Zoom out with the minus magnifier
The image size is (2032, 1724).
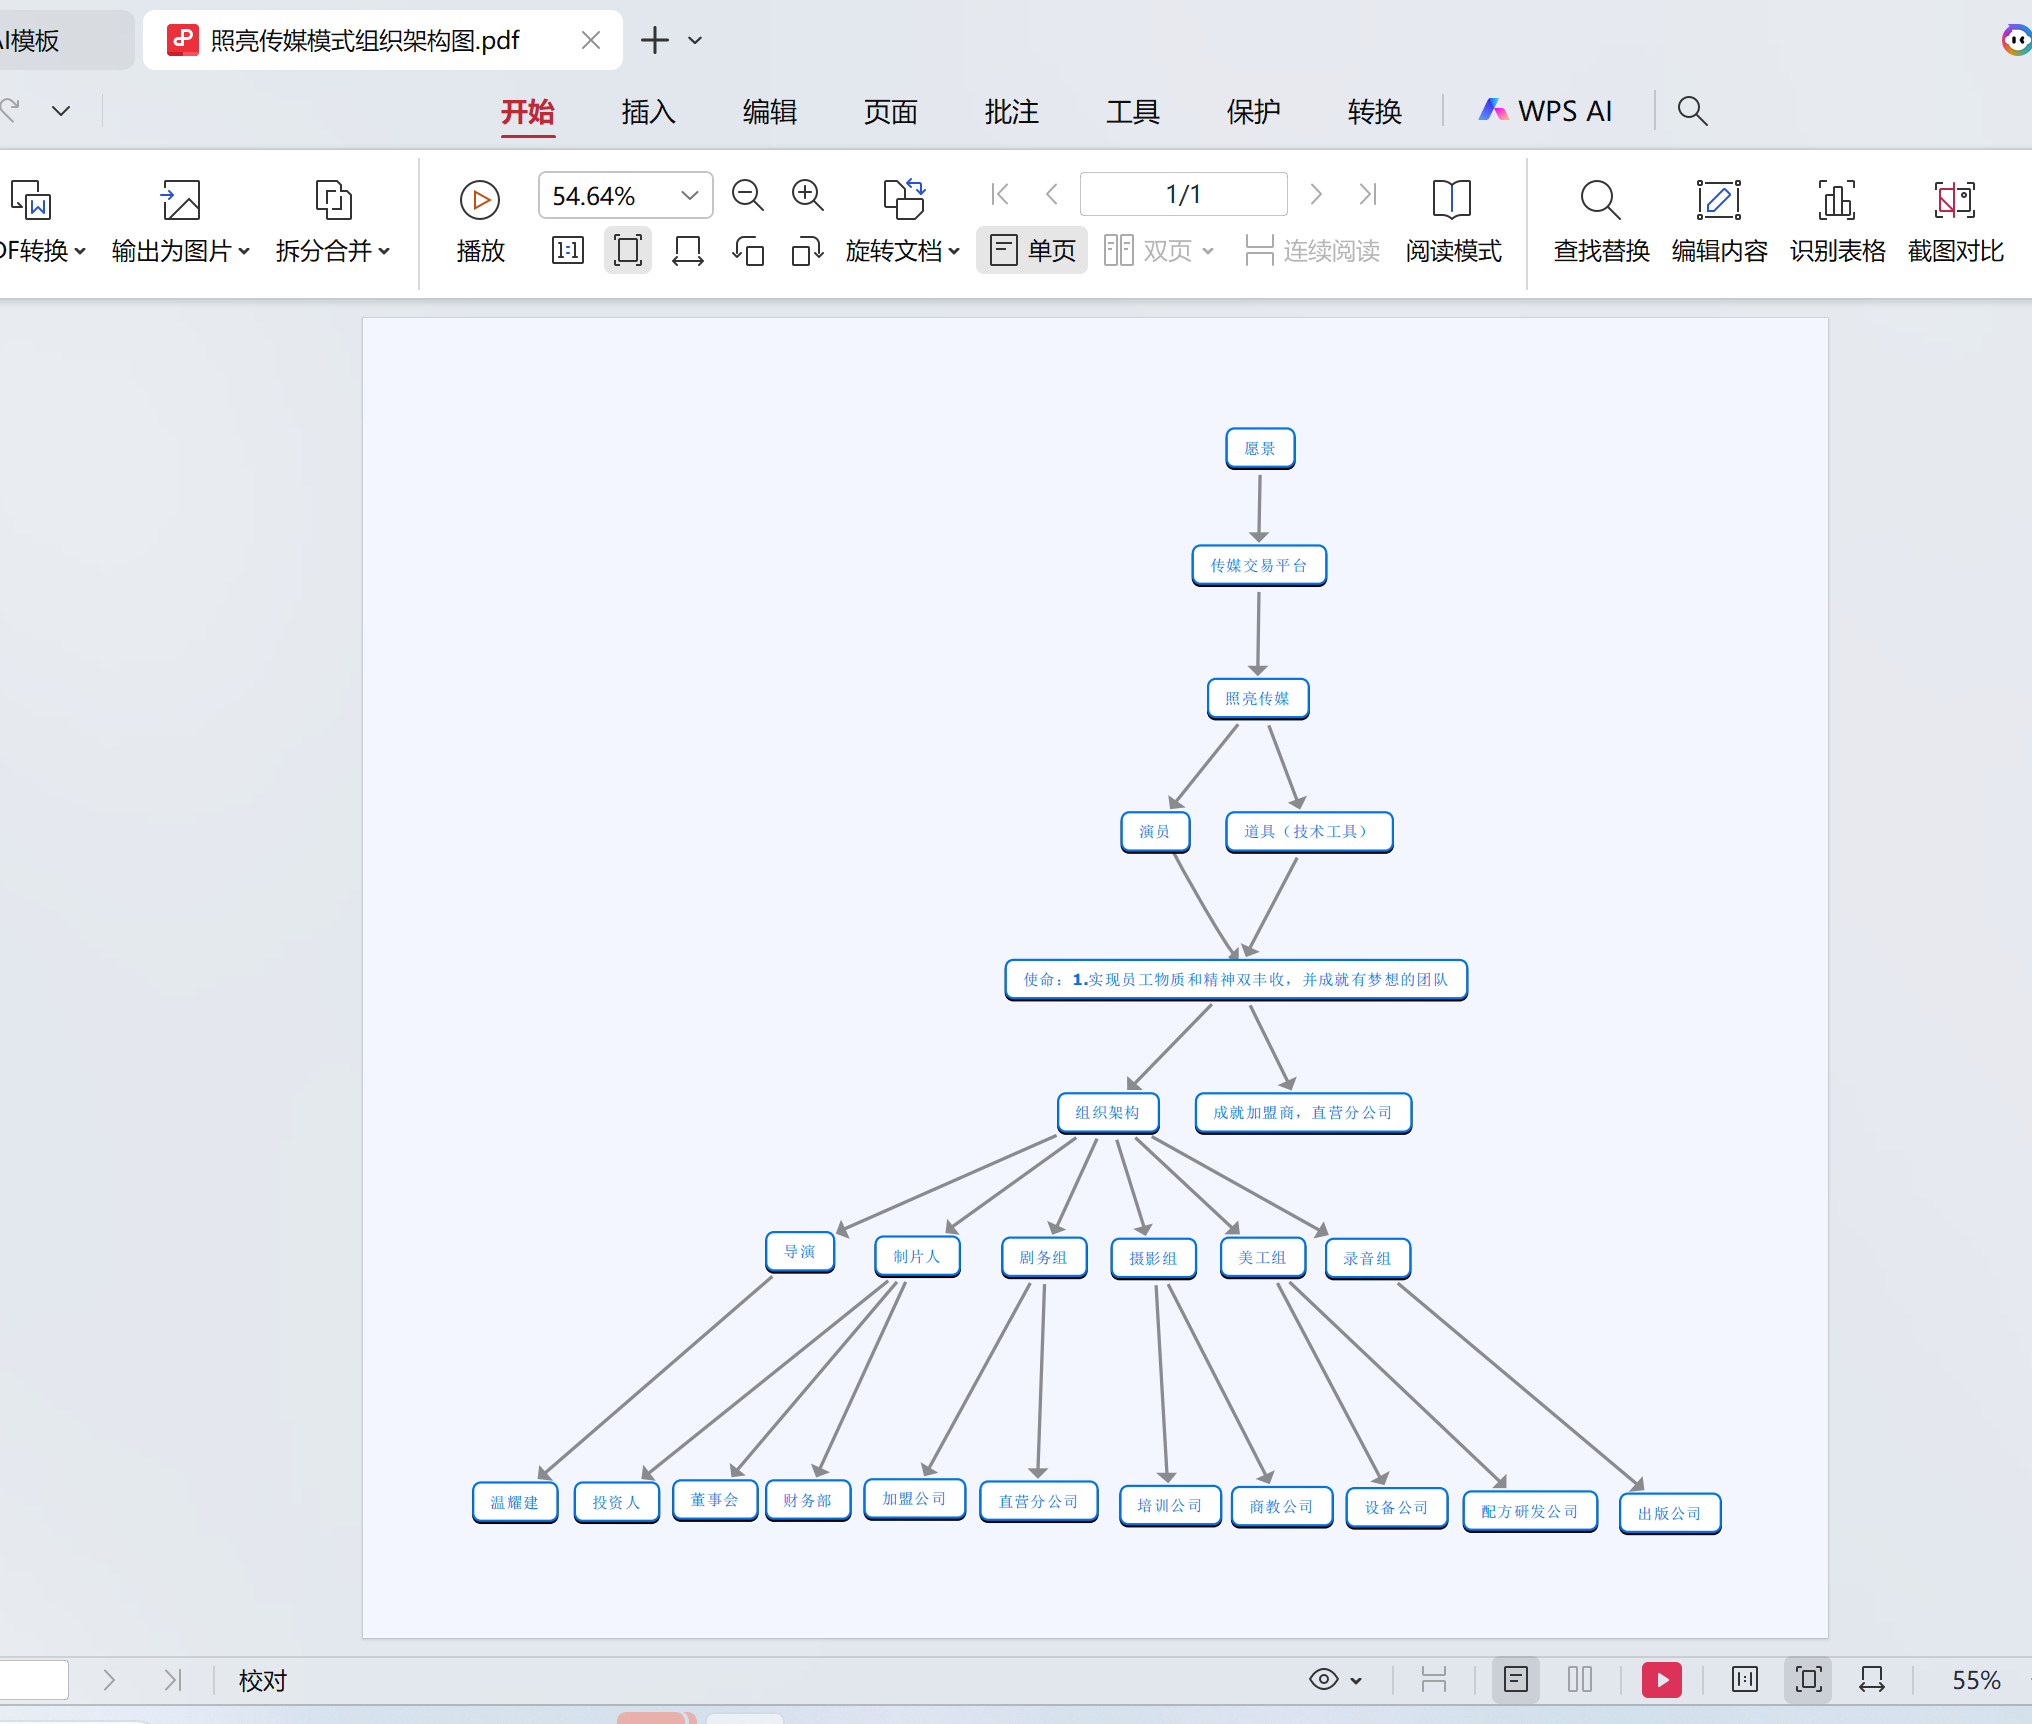click(x=748, y=195)
